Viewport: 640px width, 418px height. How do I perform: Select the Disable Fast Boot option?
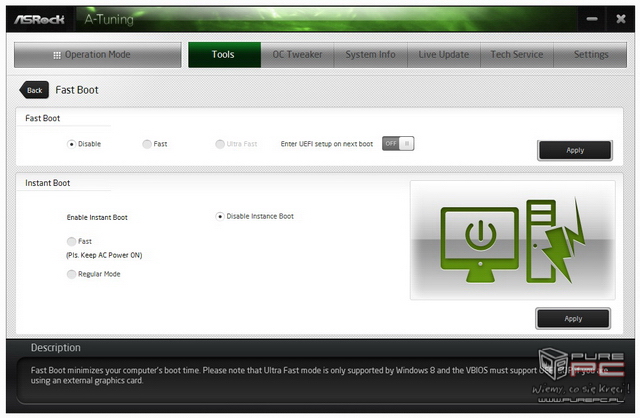pos(71,144)
